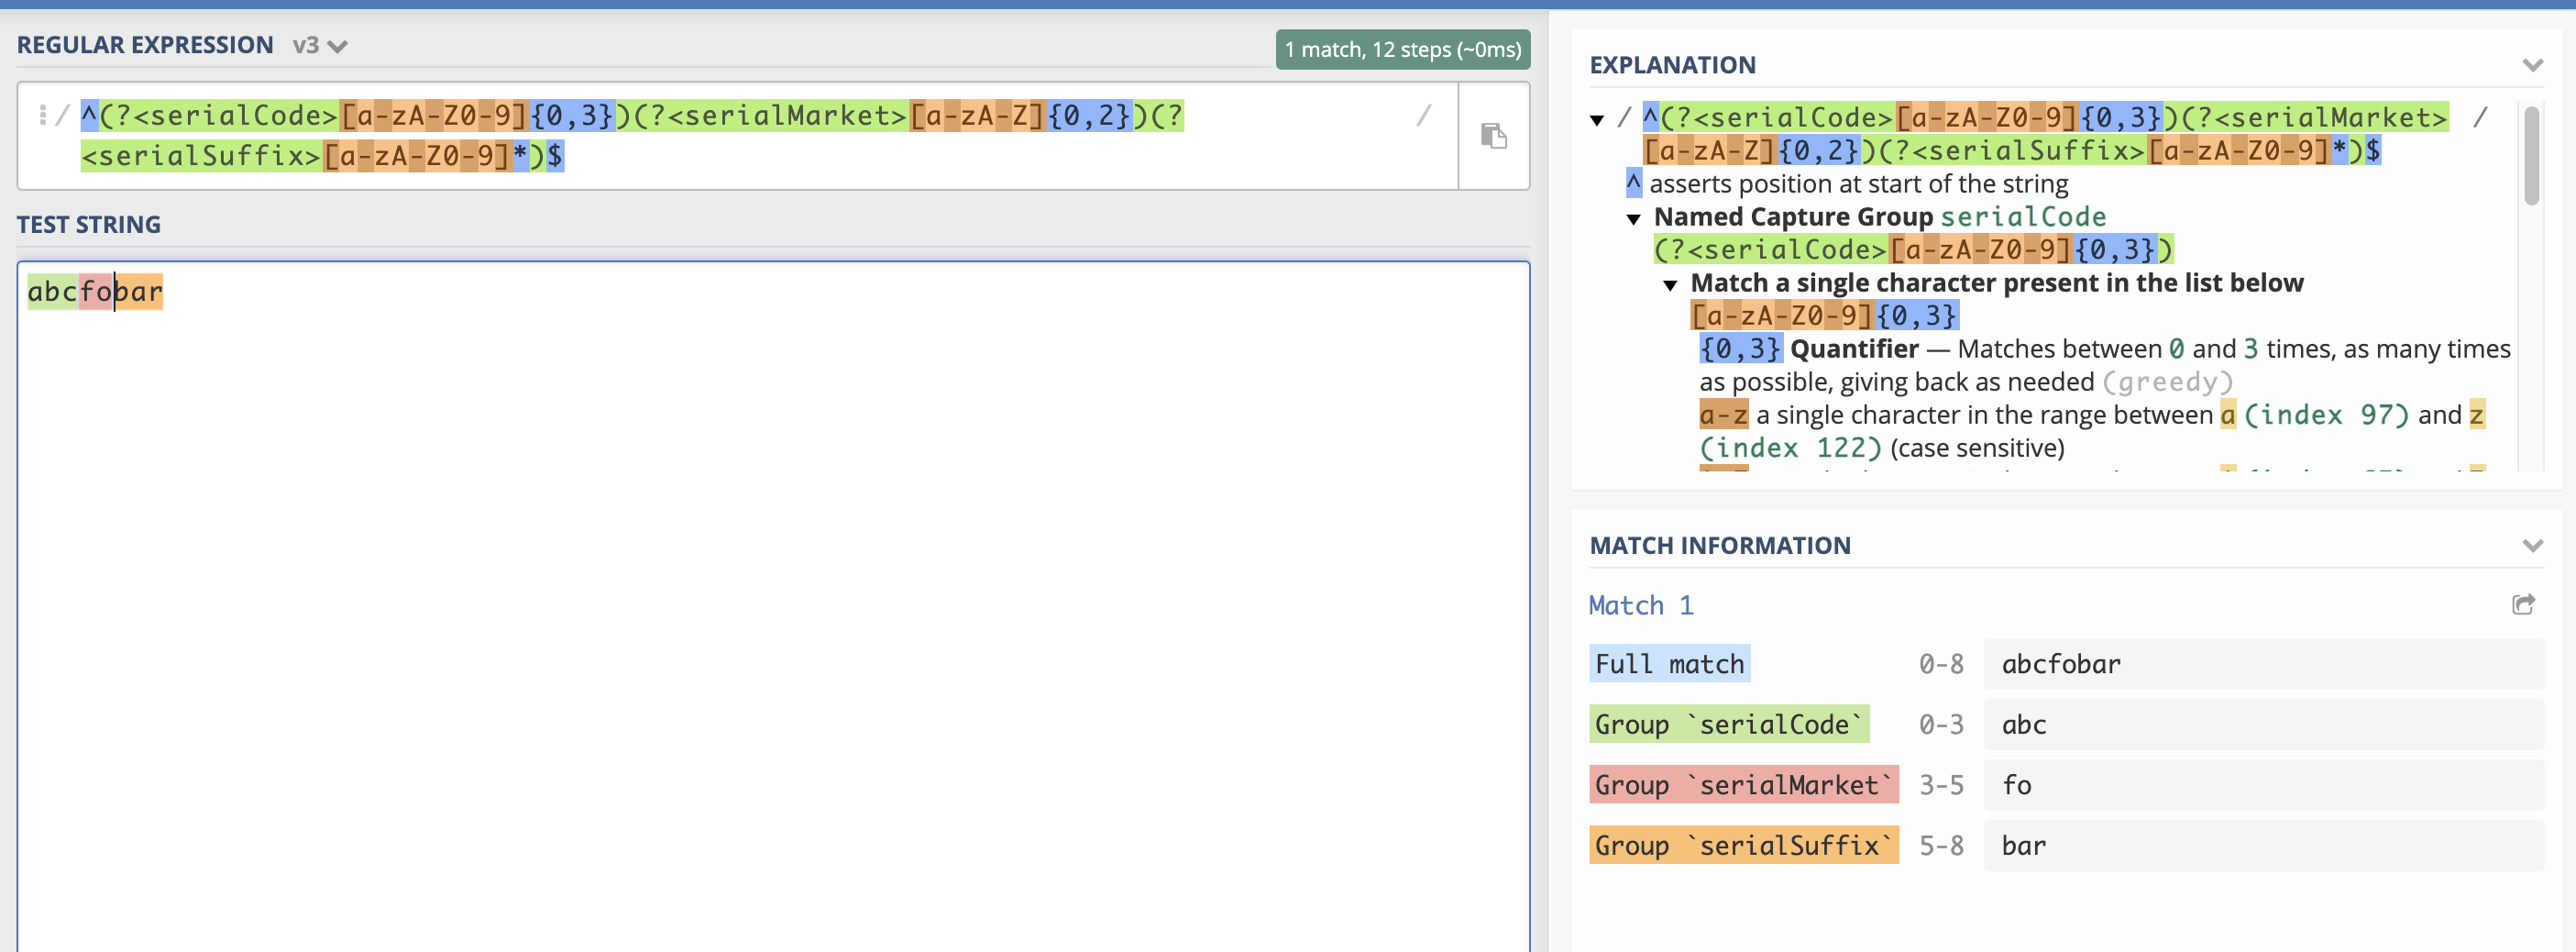The height and width of the screenshot is (952, 2576).
Task: Click into the test string text area
Action: pos(773,606)
